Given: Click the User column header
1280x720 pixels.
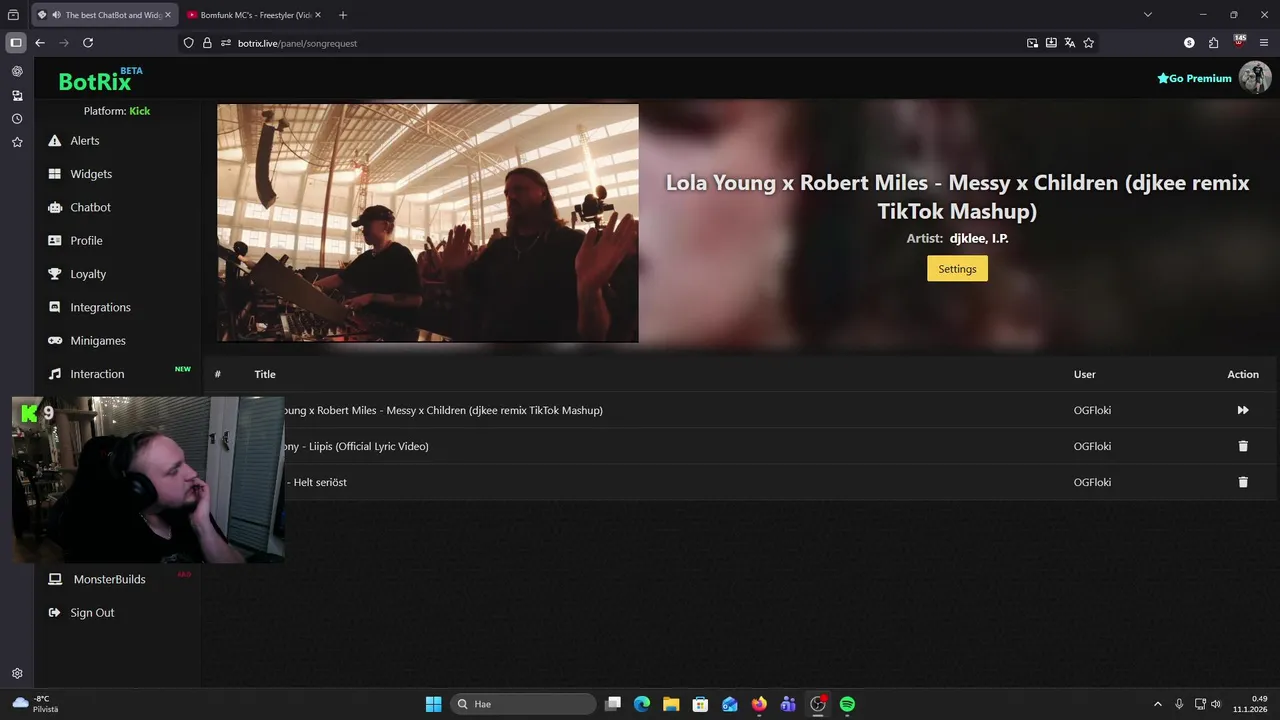Looking at the screenshot, I should (x=1085, y=374).
